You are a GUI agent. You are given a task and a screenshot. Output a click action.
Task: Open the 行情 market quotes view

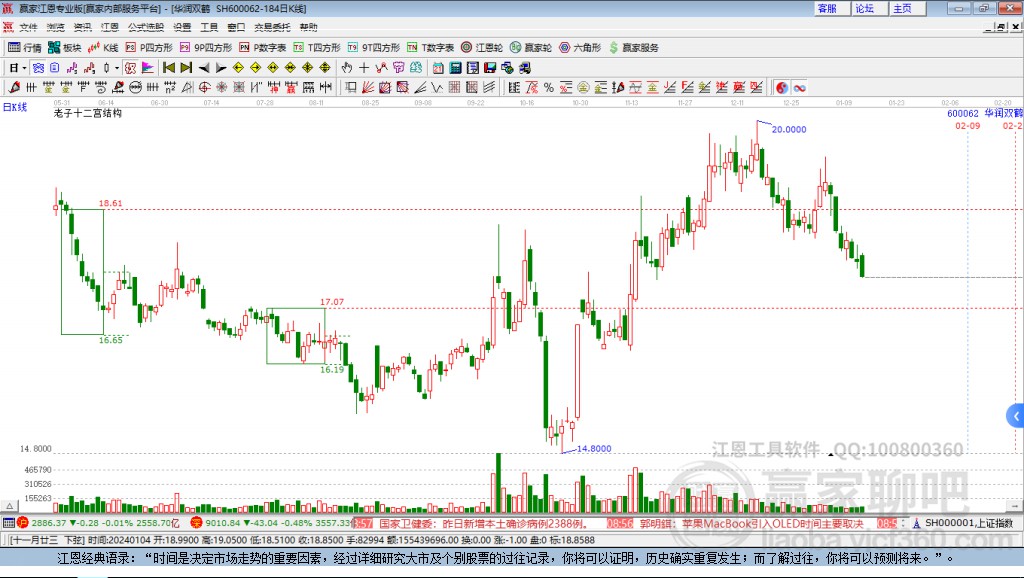[24, 47]
